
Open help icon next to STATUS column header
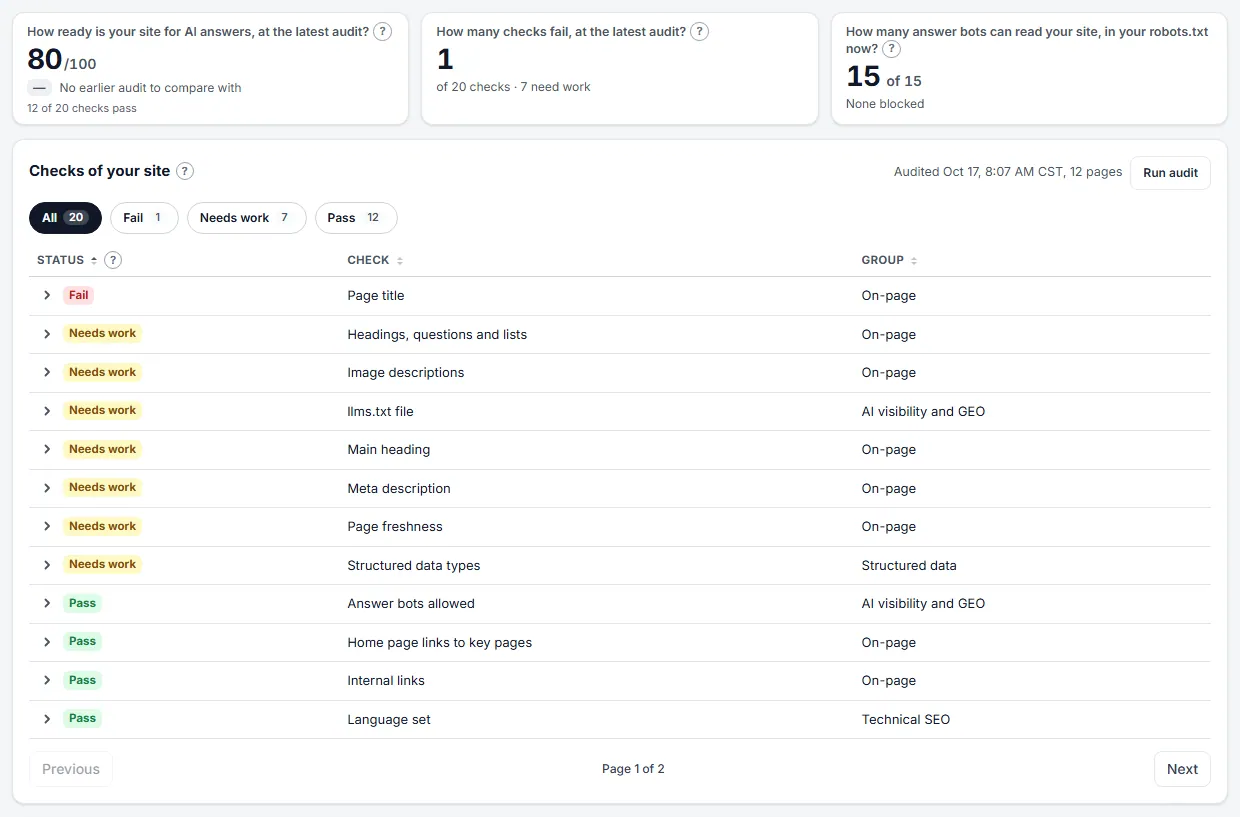click(x=113, y=260)
